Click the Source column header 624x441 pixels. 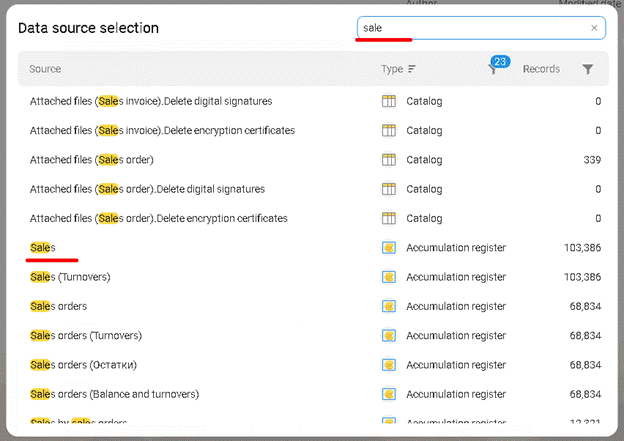[x=45, y=69]
